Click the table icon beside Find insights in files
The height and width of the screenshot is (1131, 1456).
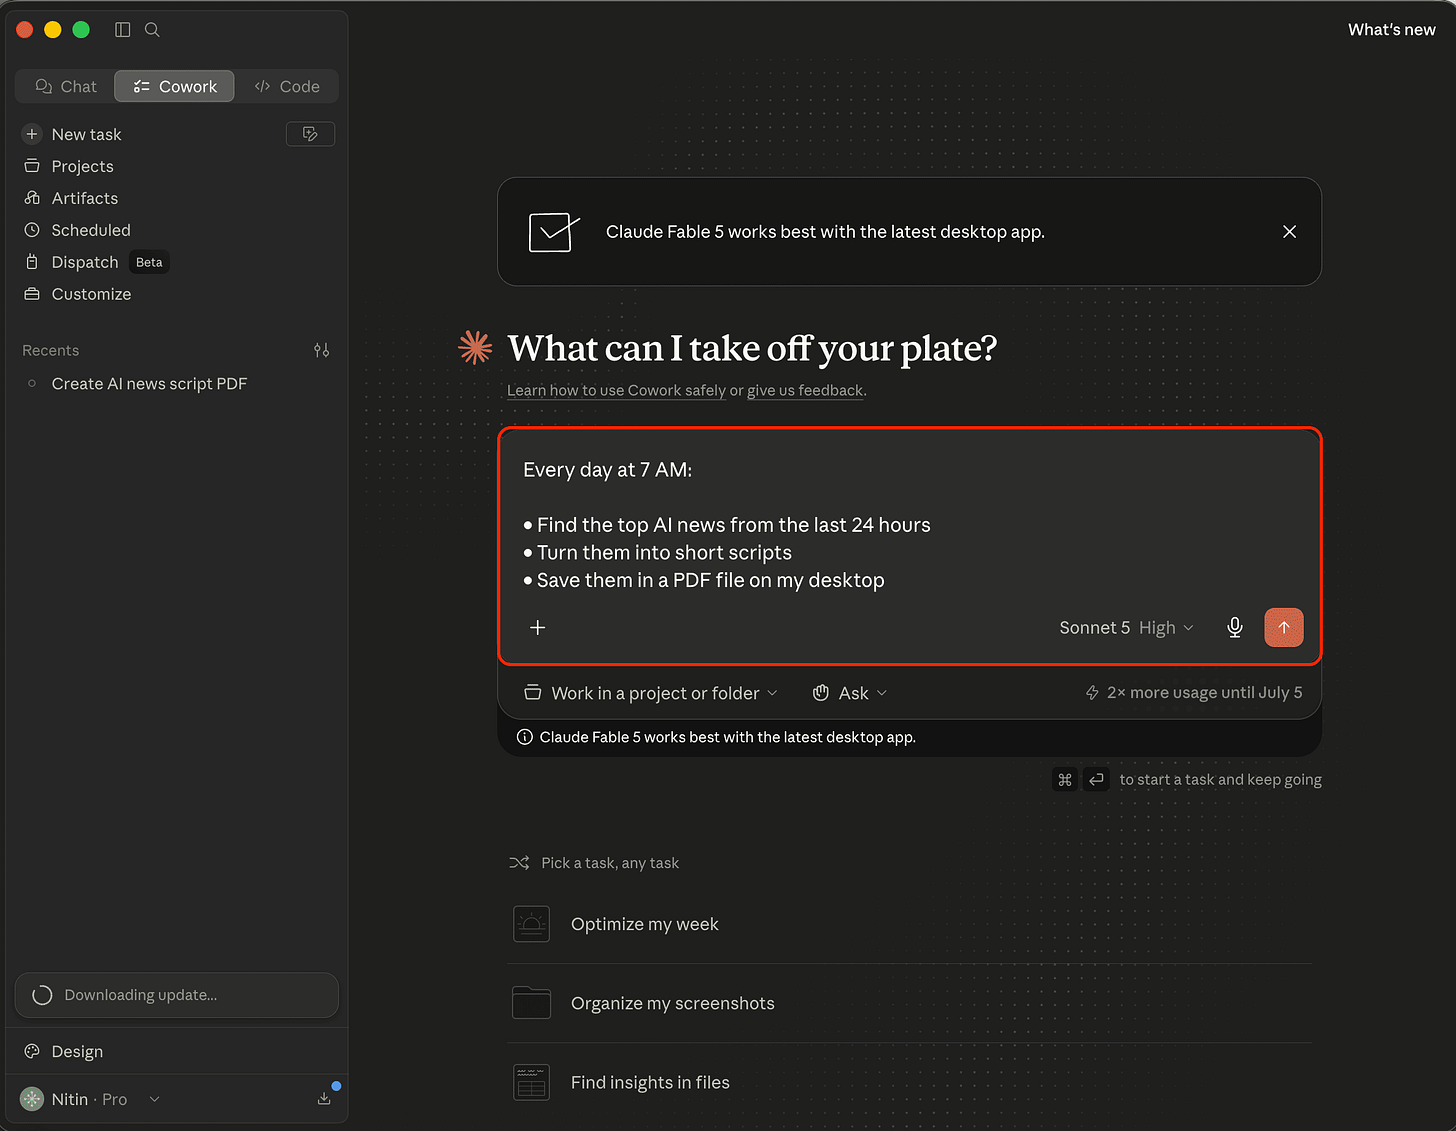click(531, 1082)
